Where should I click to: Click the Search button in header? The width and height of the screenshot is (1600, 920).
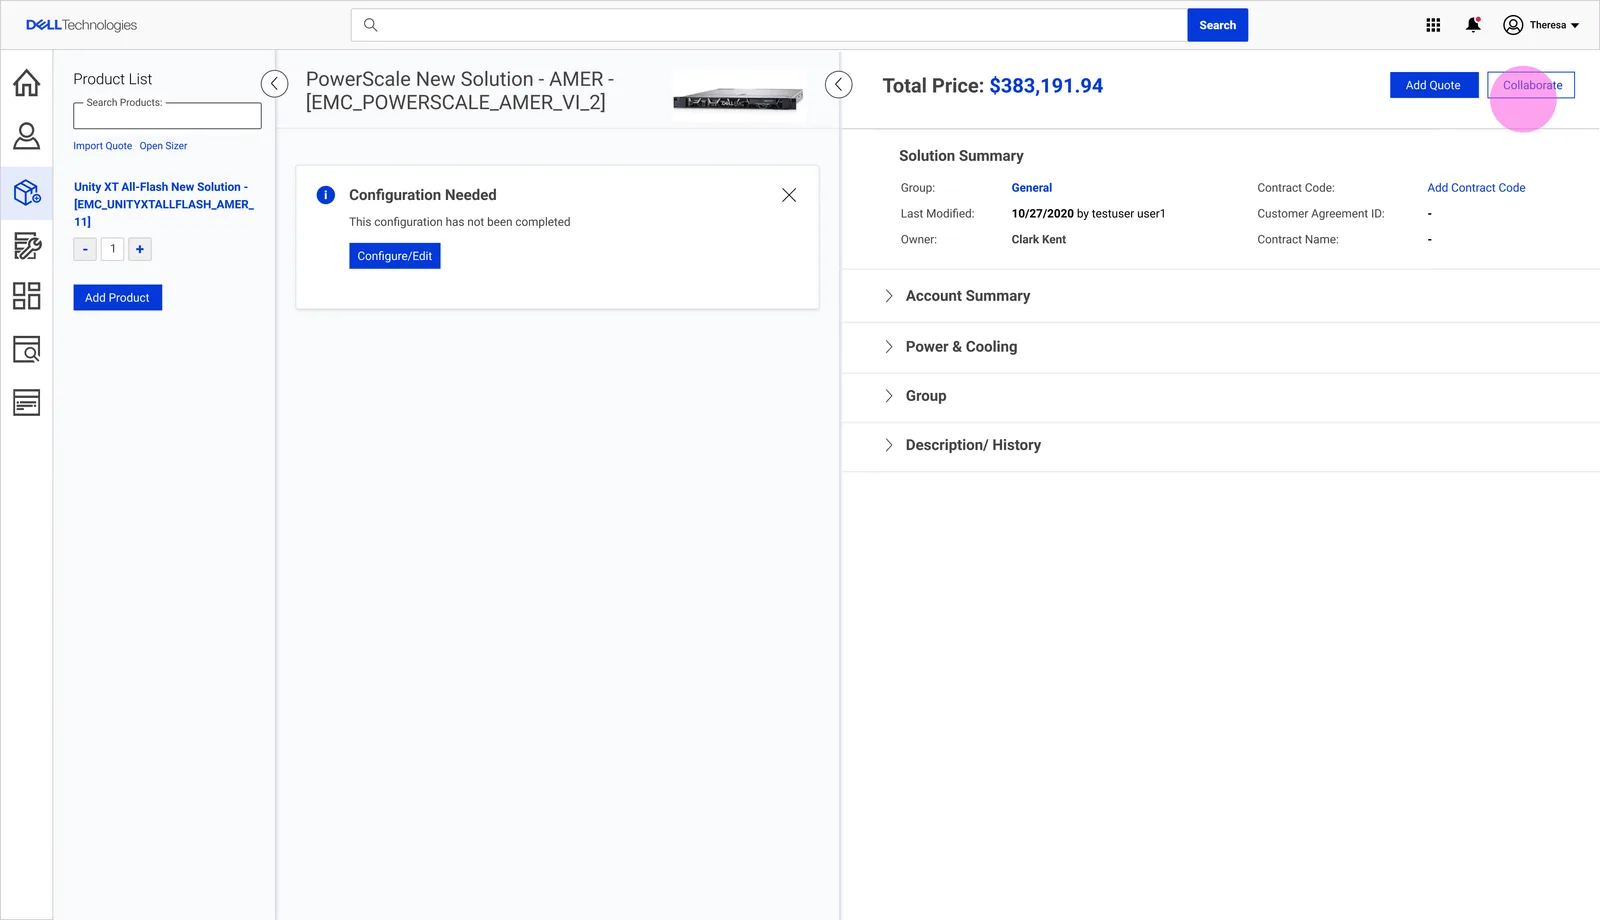click(x=1217, y=25)
